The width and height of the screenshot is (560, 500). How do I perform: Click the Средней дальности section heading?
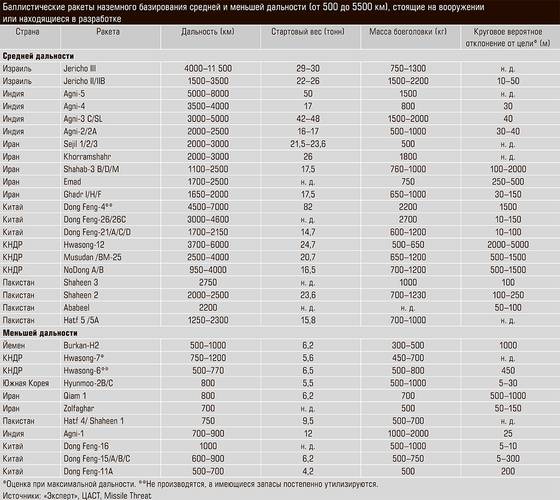coord(38,56)
